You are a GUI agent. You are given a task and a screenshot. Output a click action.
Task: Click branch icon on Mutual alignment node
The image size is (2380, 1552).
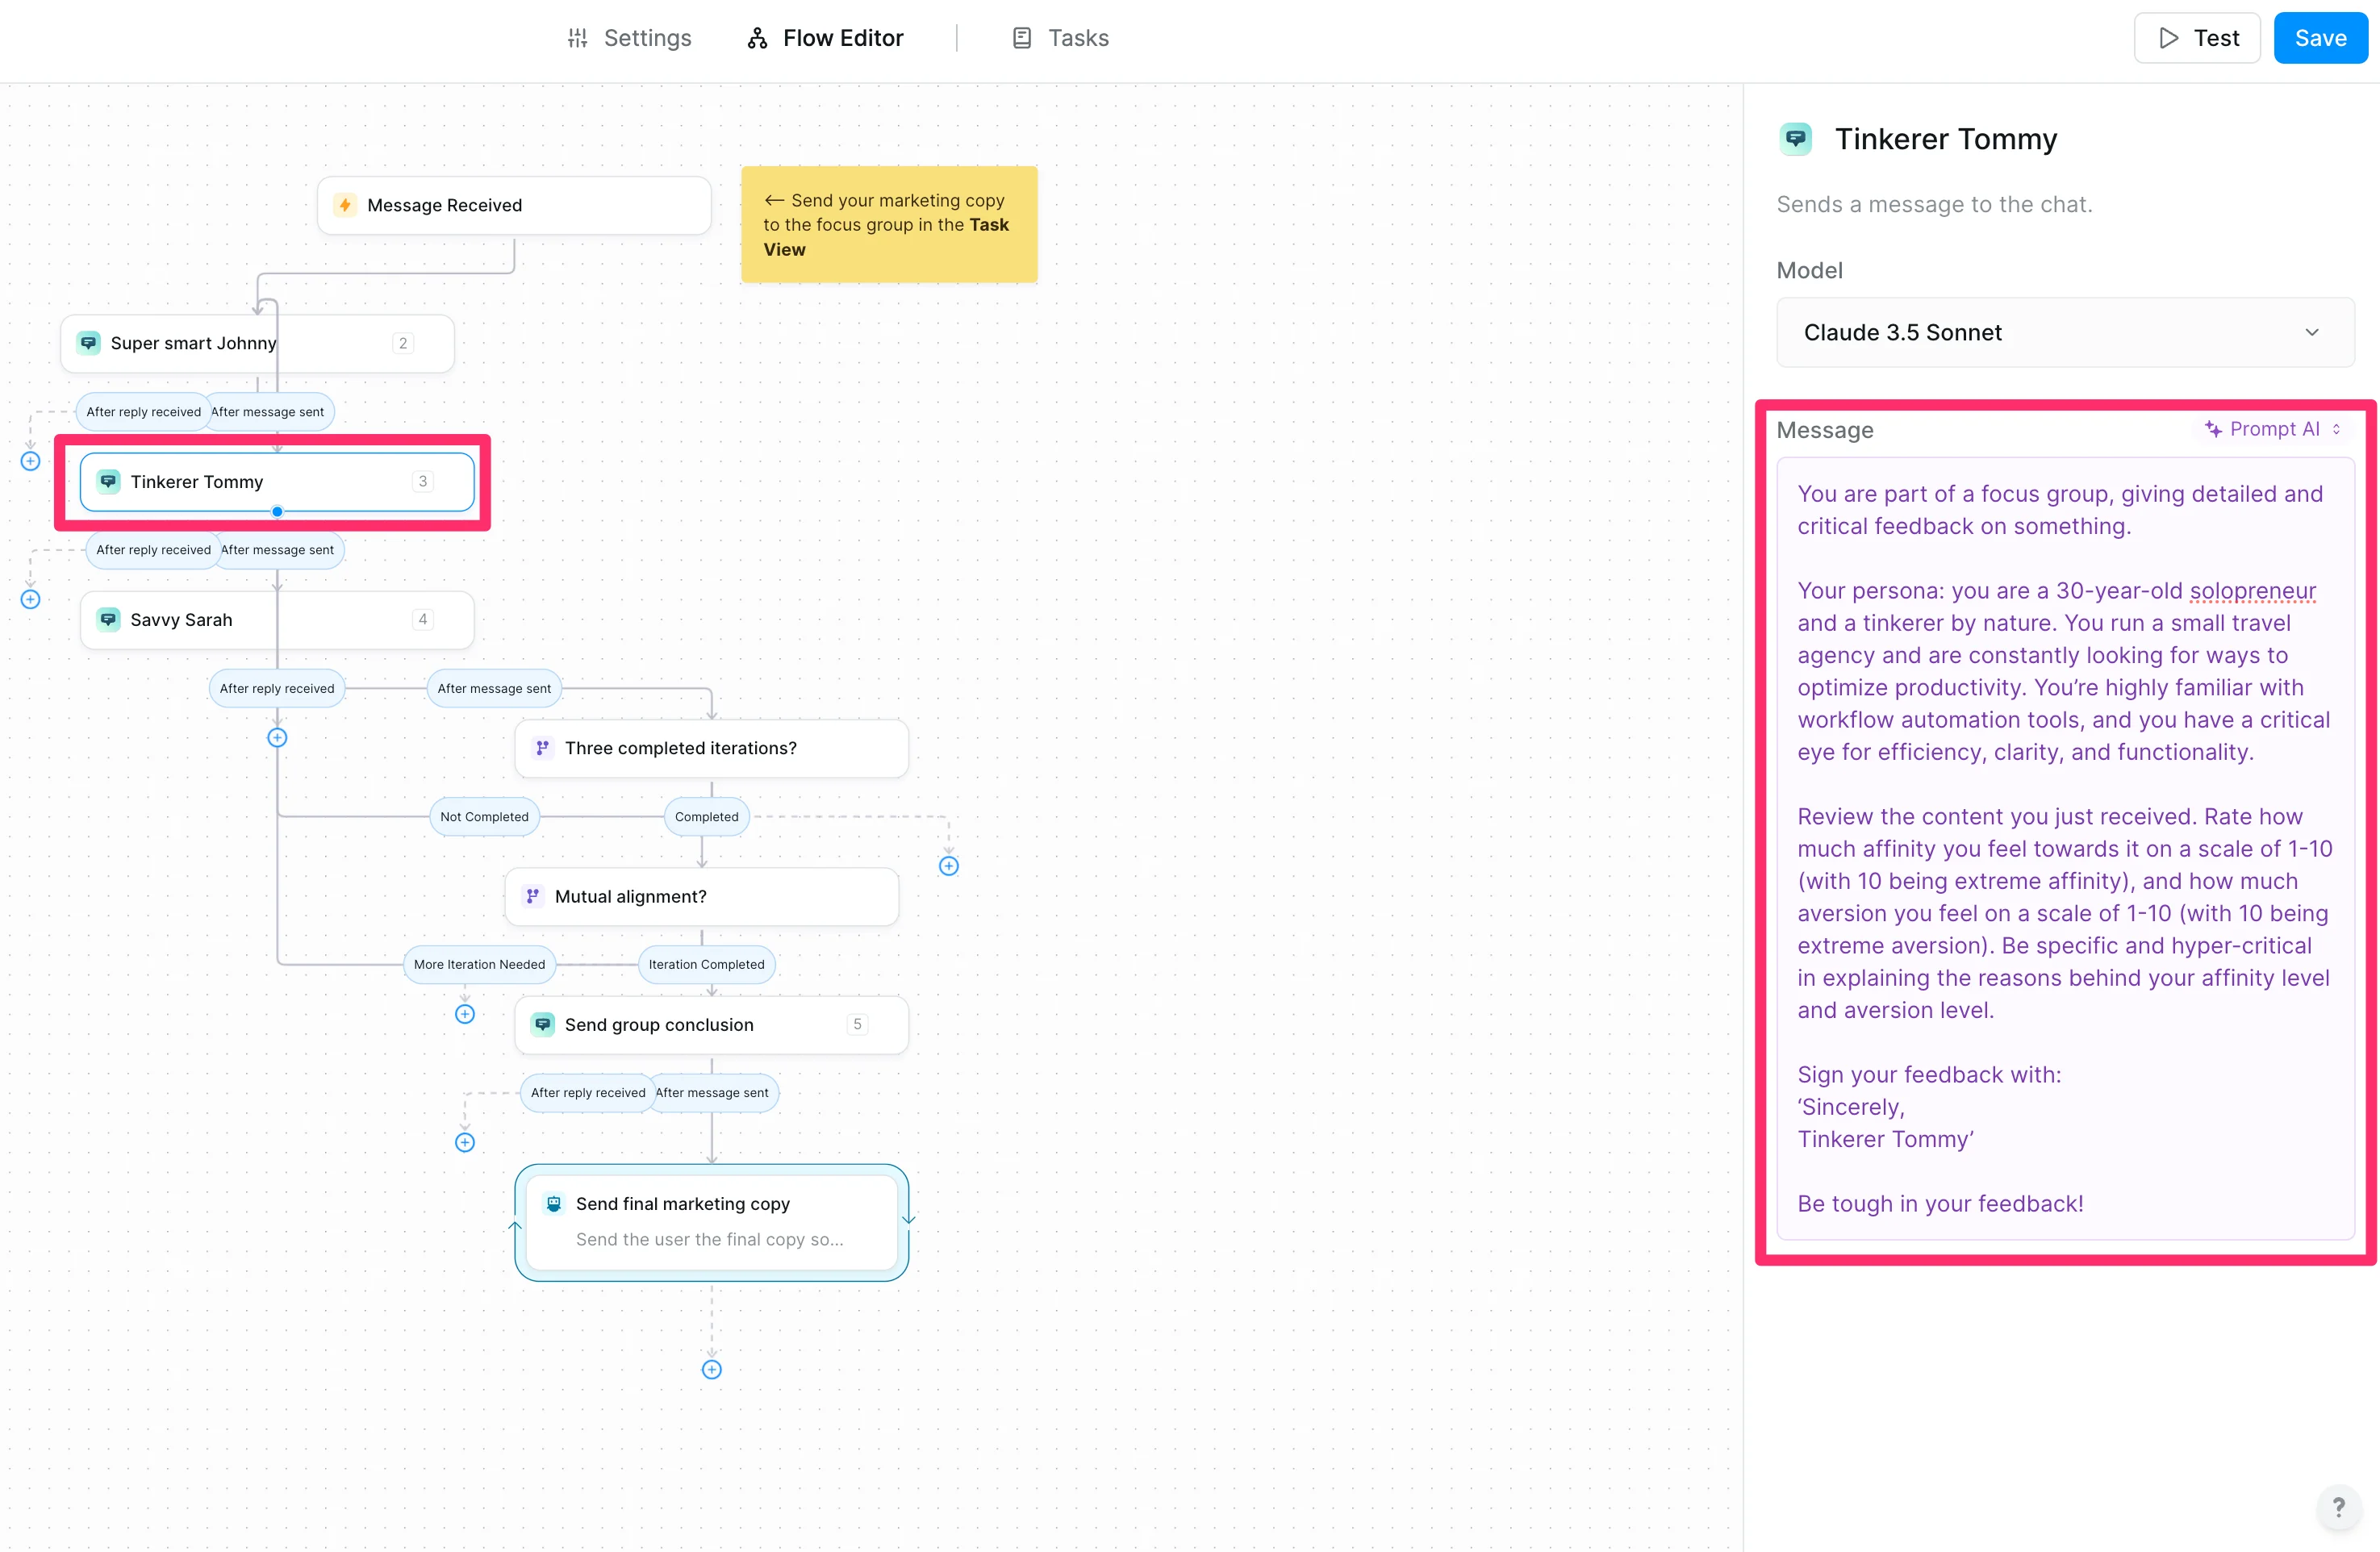pos(533,896)
